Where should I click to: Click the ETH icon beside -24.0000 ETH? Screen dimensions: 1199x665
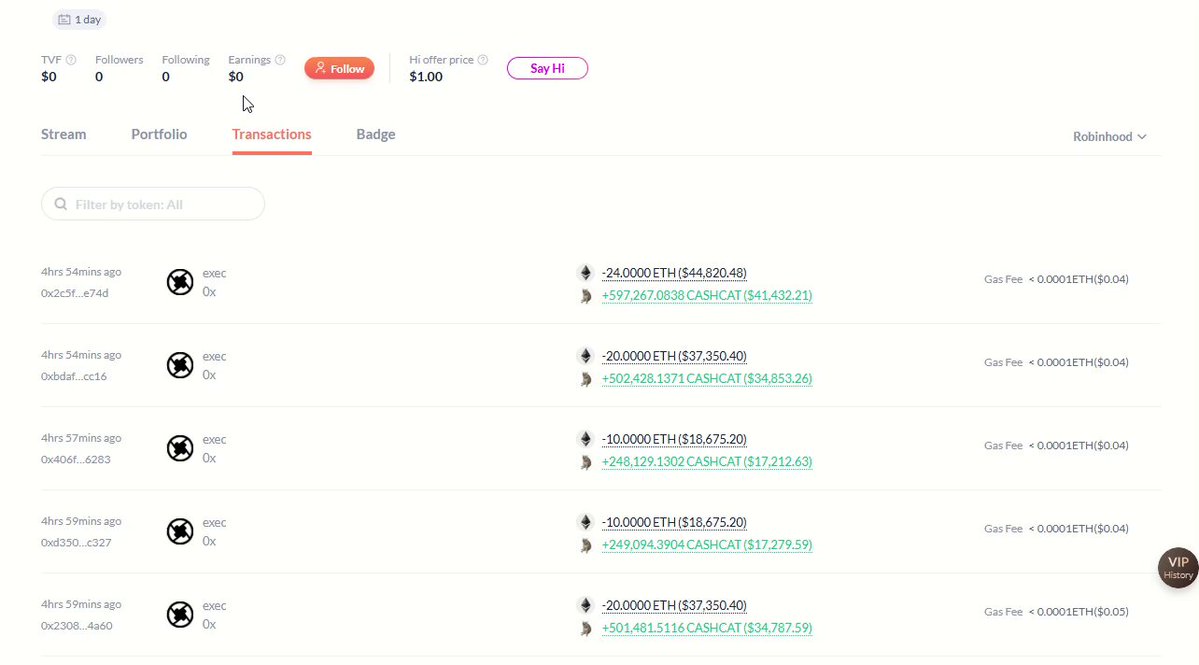pos(586,273)
